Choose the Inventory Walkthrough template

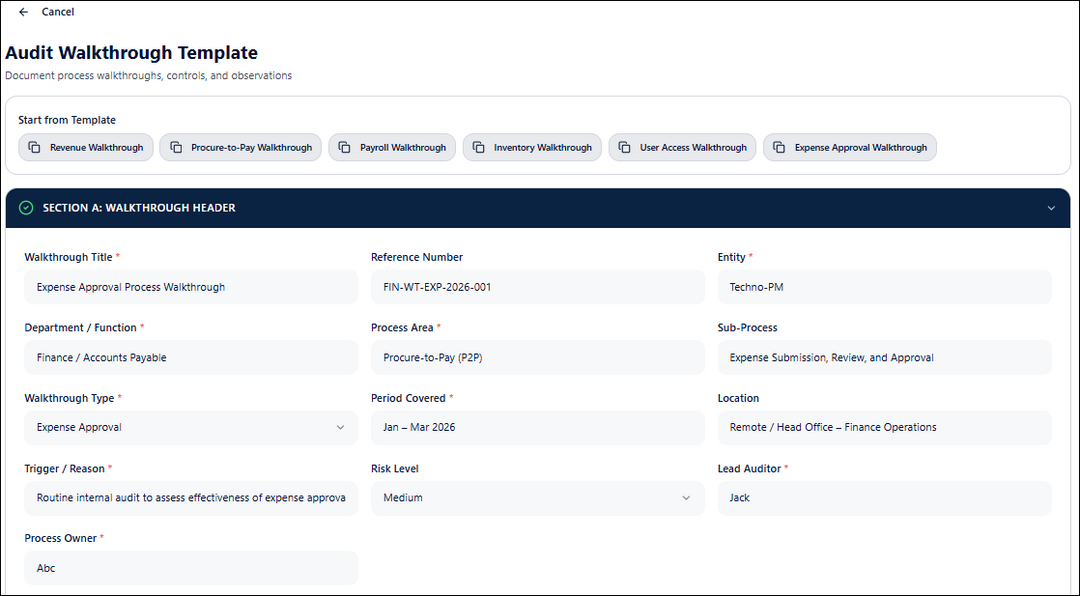pyautogui.click(x=532, y=147)
